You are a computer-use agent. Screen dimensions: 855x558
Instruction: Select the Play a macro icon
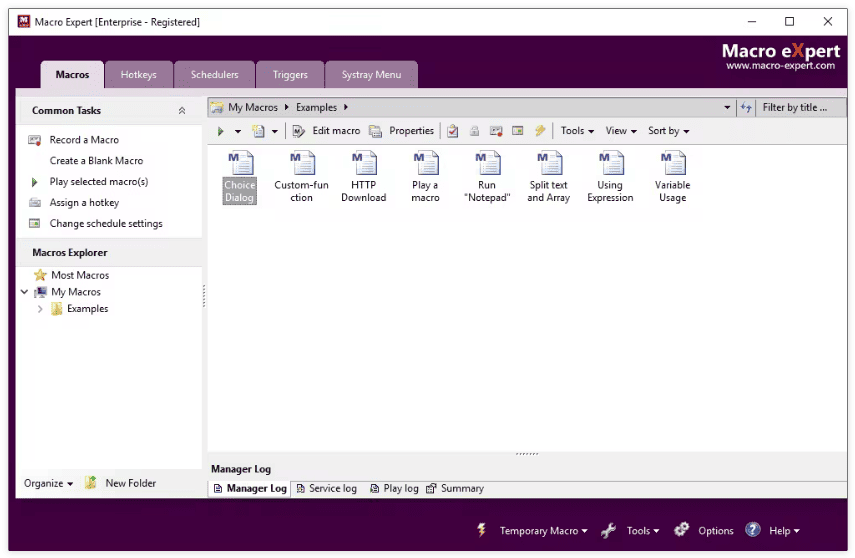tap(425, 177)
